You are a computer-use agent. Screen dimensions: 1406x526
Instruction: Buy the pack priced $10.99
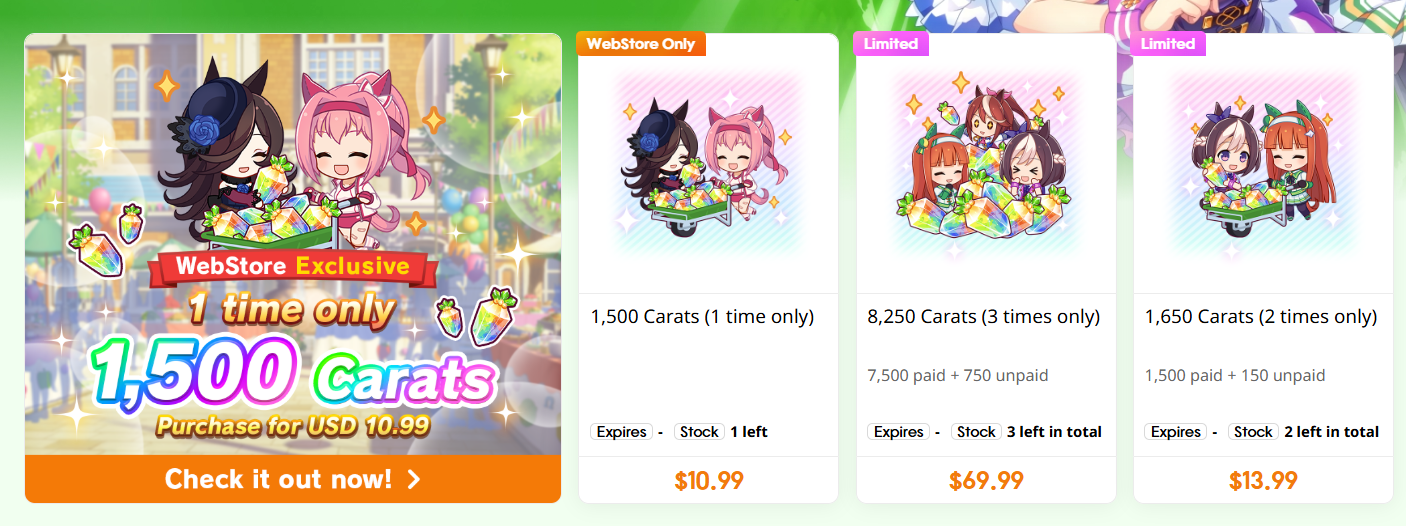pyautogui.click(x=709, y=480)
